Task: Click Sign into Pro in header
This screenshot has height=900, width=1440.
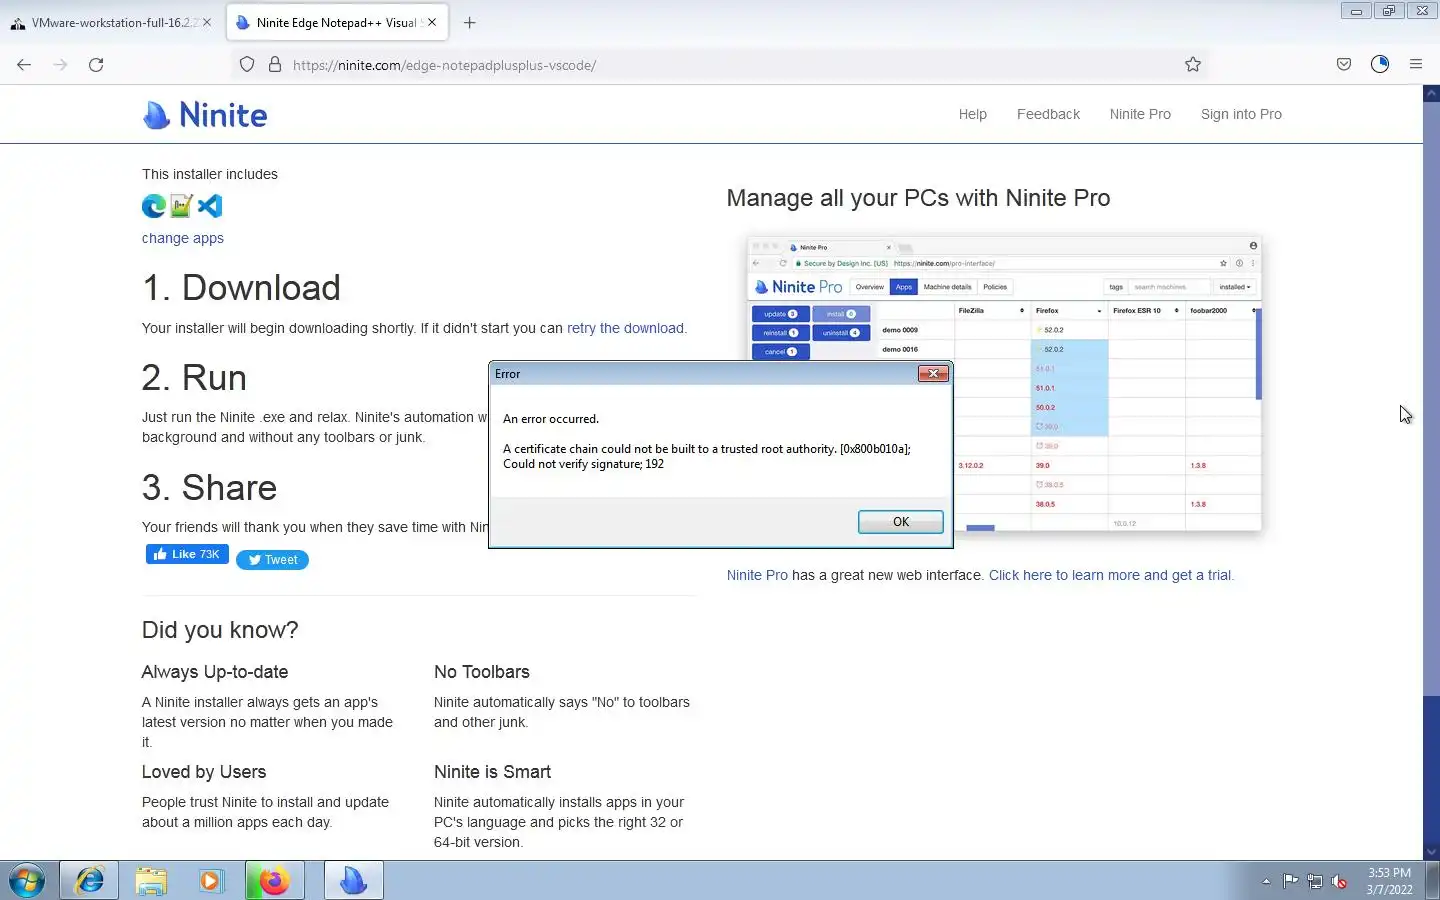Action: (x=1241, y=114)
